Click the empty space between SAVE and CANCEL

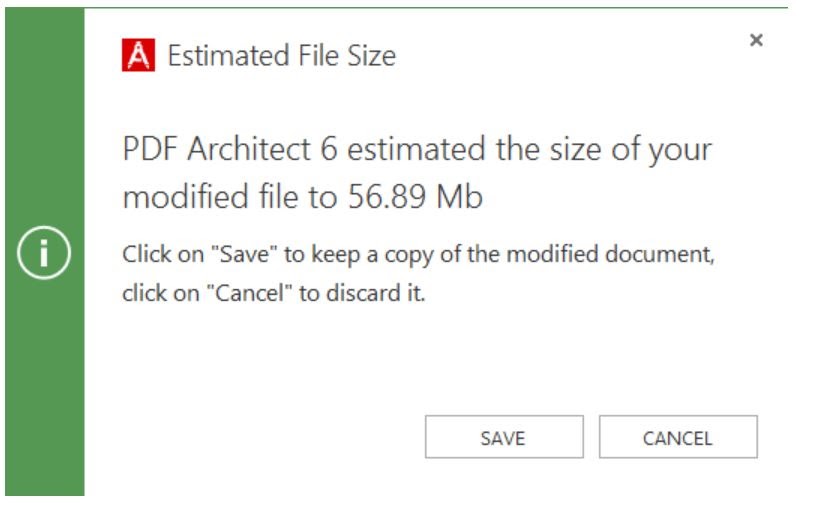[591, 437]
